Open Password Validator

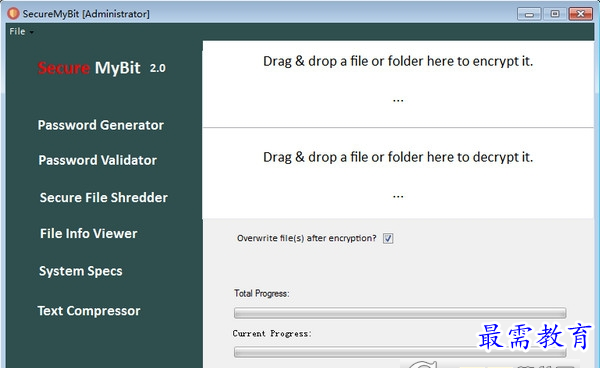[98, 160]
